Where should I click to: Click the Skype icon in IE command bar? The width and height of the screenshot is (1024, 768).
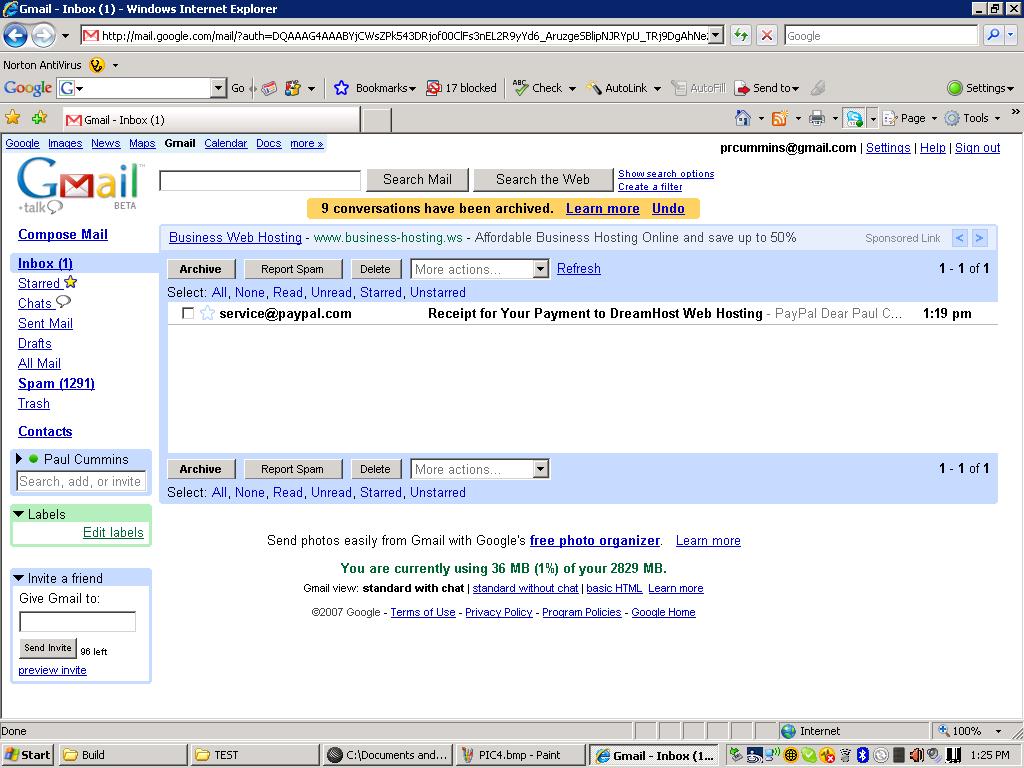[x=854, y=118]
